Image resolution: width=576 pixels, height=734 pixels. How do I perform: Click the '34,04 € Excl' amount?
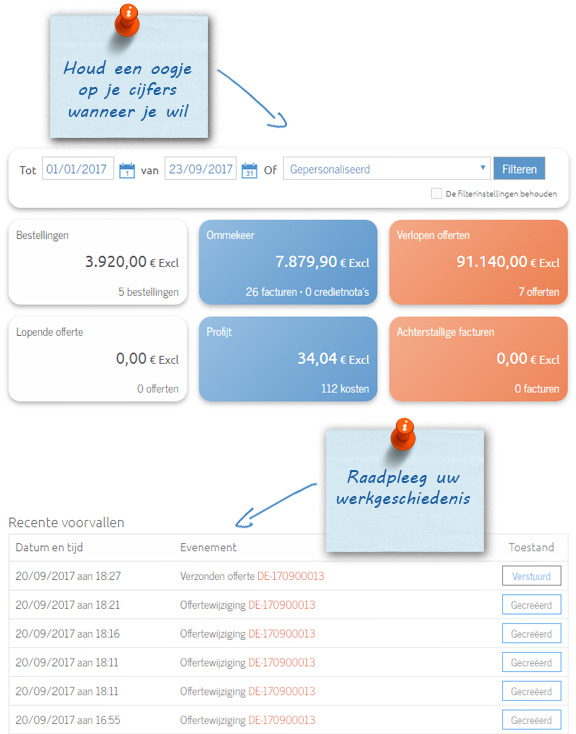click(x=333, y=359)
